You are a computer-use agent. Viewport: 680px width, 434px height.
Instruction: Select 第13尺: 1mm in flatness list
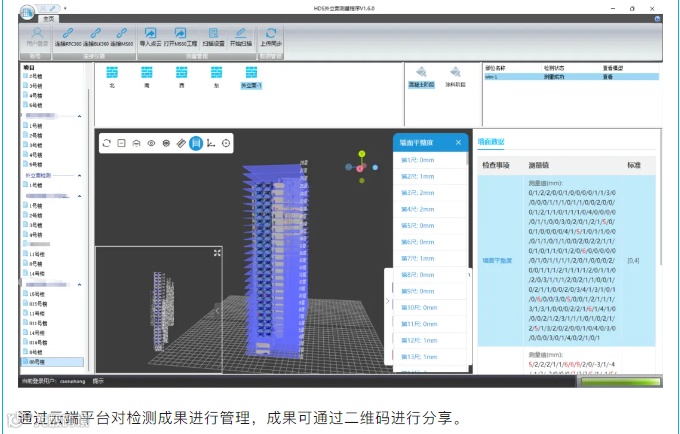[x=429, y=357]
